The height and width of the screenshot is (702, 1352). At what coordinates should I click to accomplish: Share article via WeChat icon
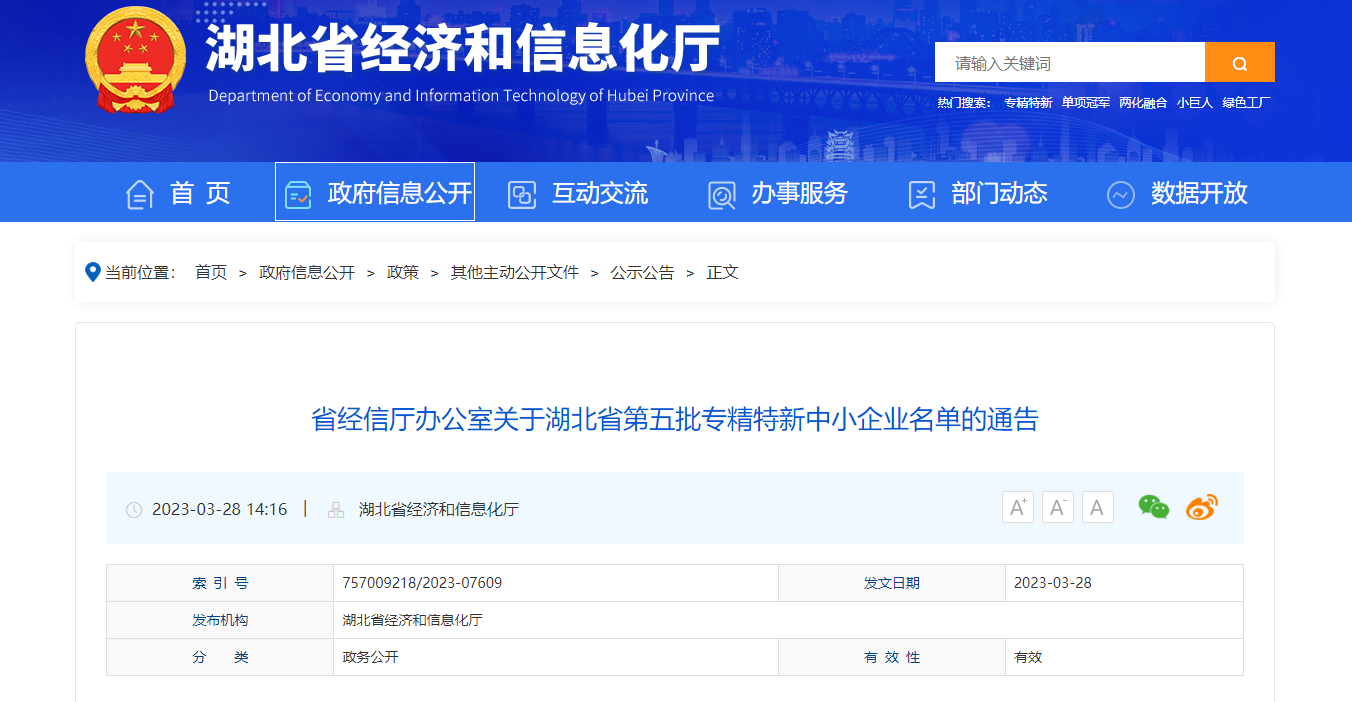tap(1154, 507)
